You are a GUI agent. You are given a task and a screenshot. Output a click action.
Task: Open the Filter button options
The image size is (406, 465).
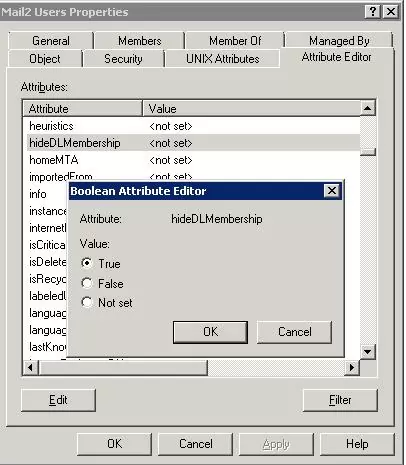[x=340, y=400]
